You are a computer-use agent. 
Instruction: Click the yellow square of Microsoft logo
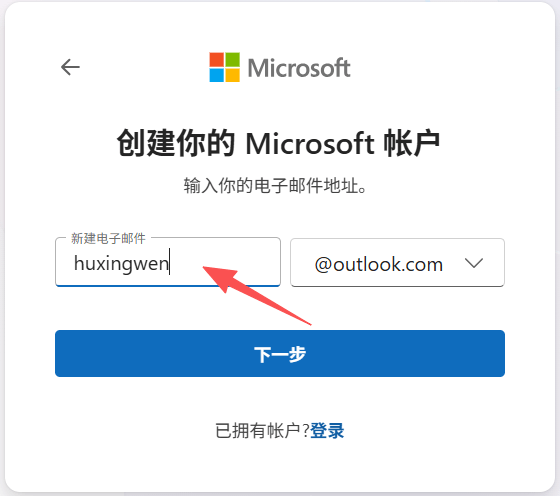pos(232,75)
